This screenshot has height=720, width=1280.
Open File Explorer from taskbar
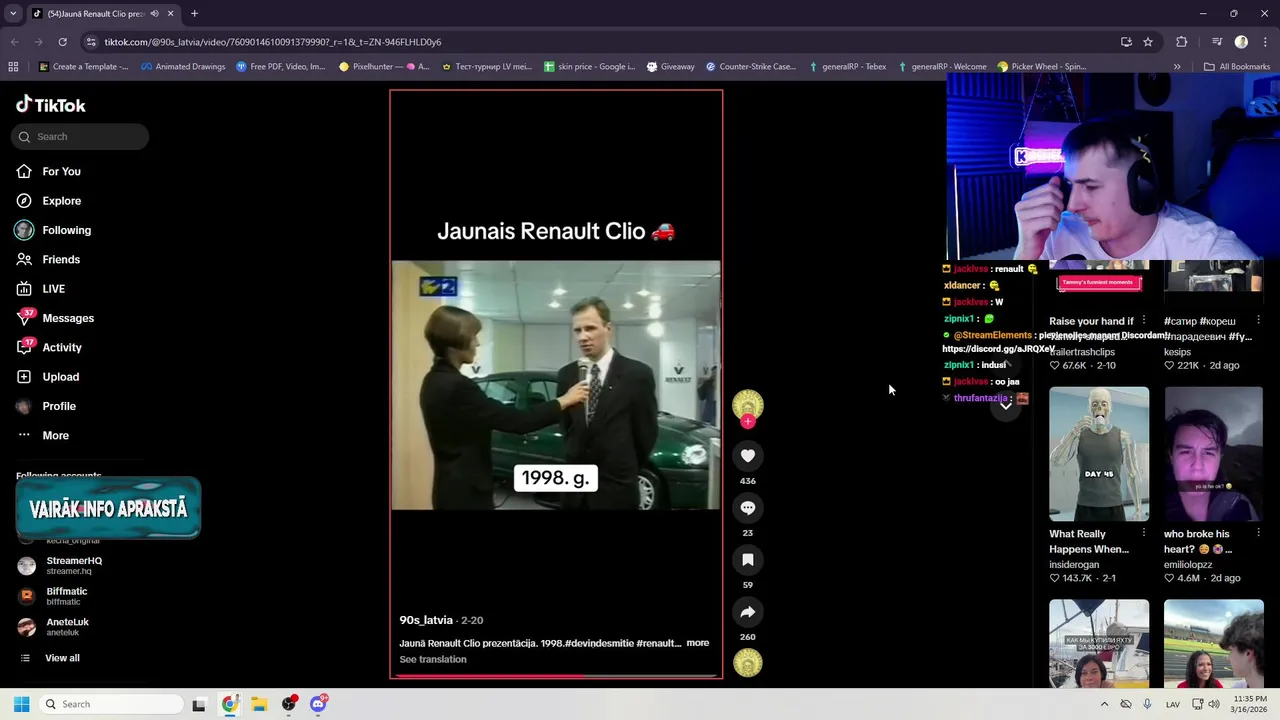click(x=259, y=704)
